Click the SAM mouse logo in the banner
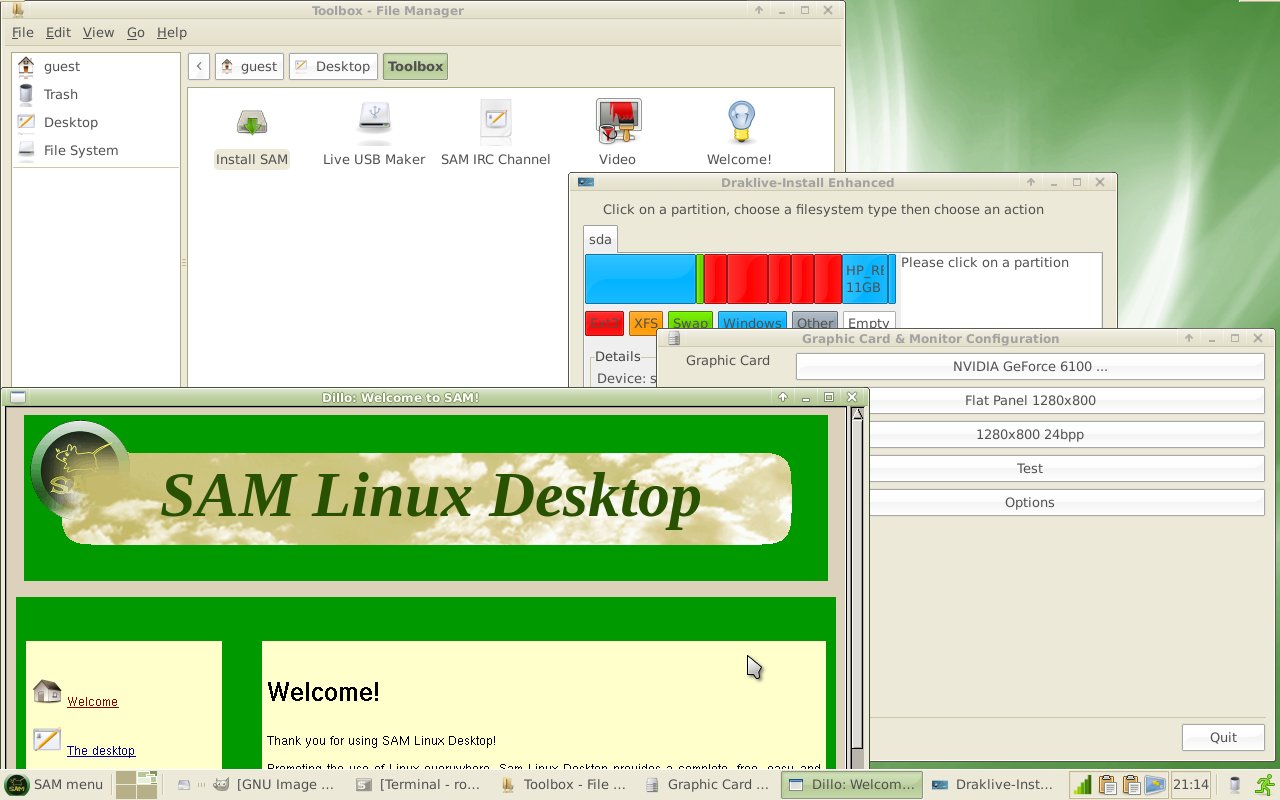This screenshot has height=800, width=1280. point(80,472)
